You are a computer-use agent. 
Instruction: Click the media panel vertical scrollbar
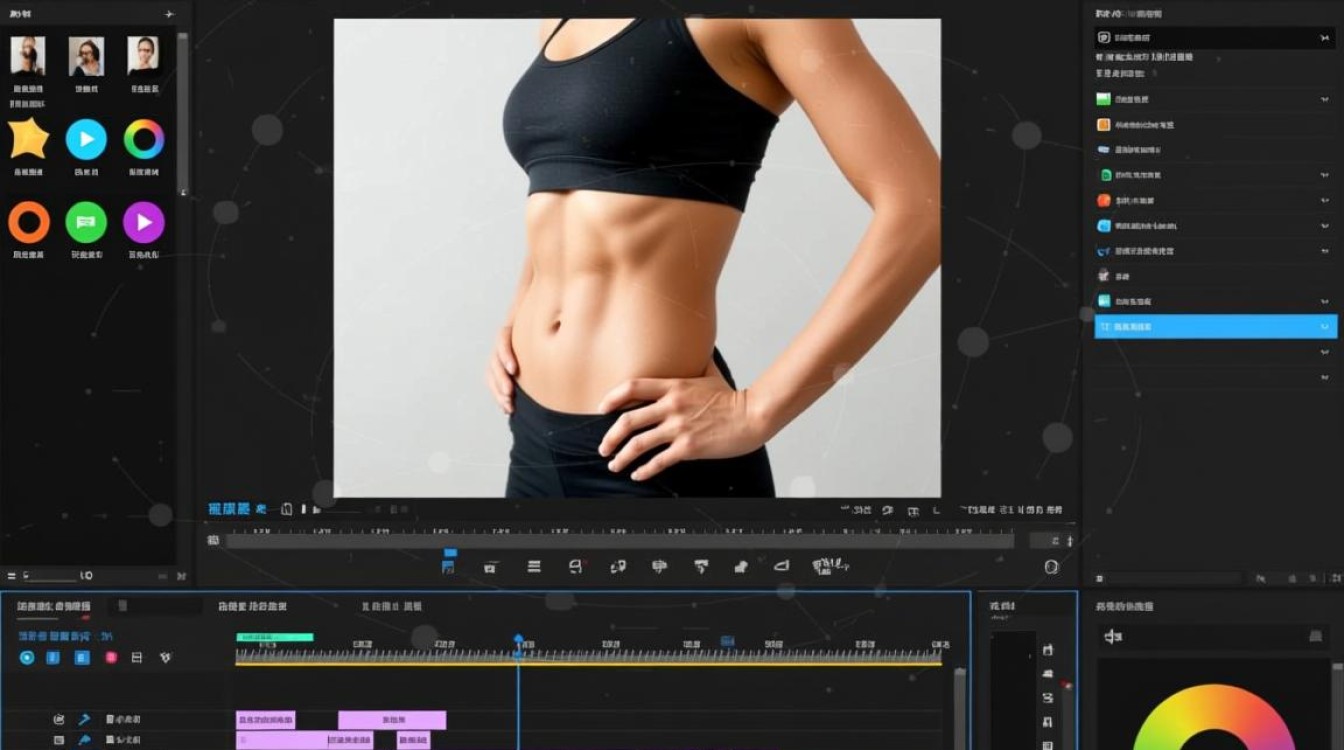coord(182,115)
